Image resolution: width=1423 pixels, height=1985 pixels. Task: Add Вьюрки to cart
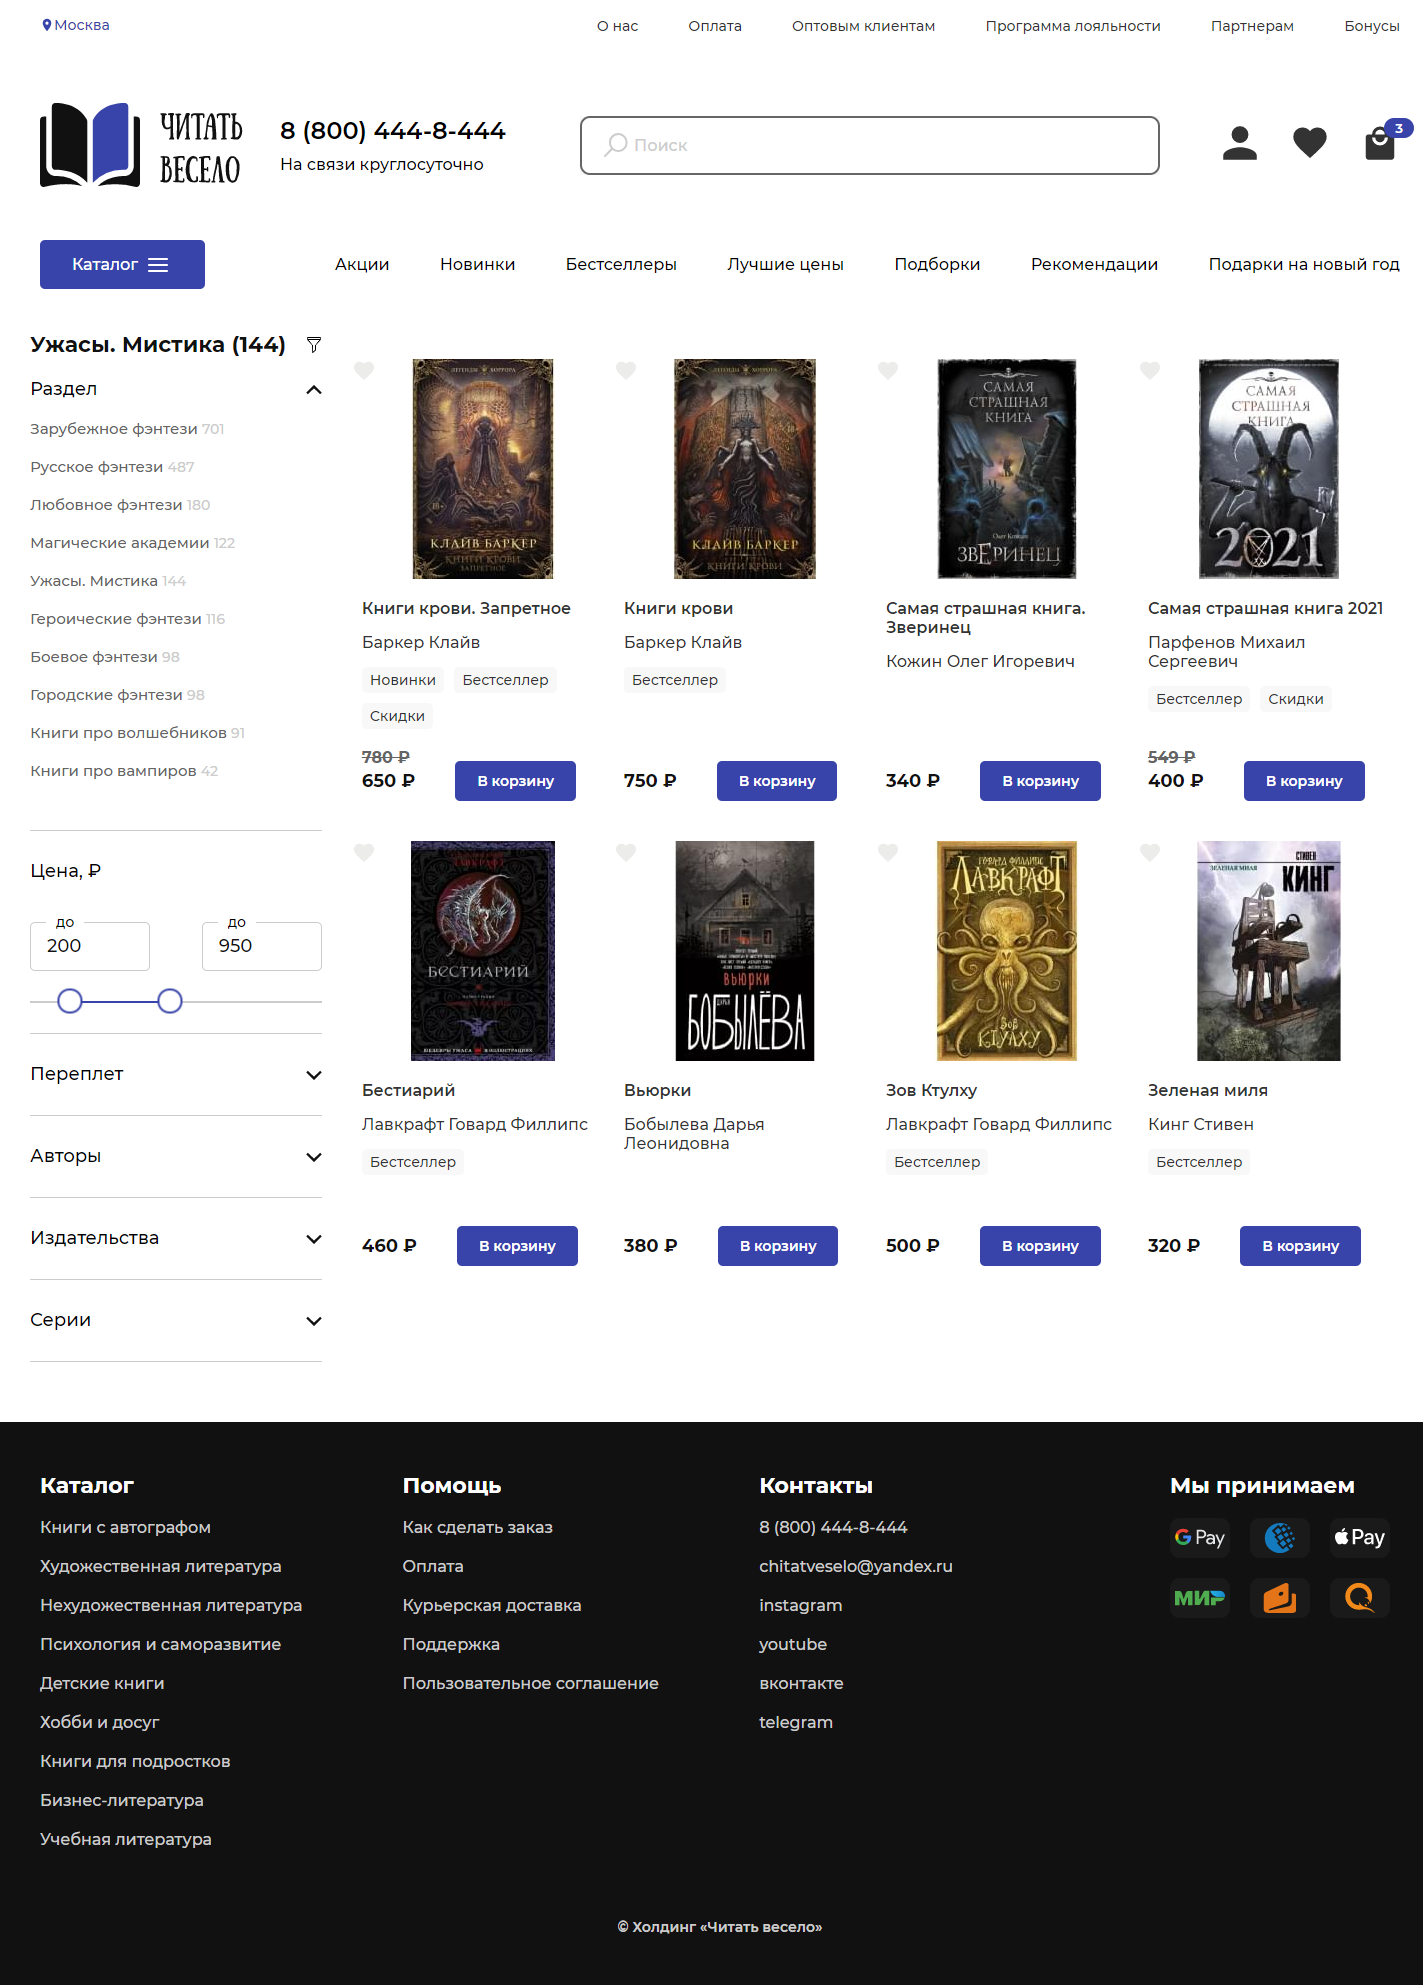click(x=778, y=1246)
